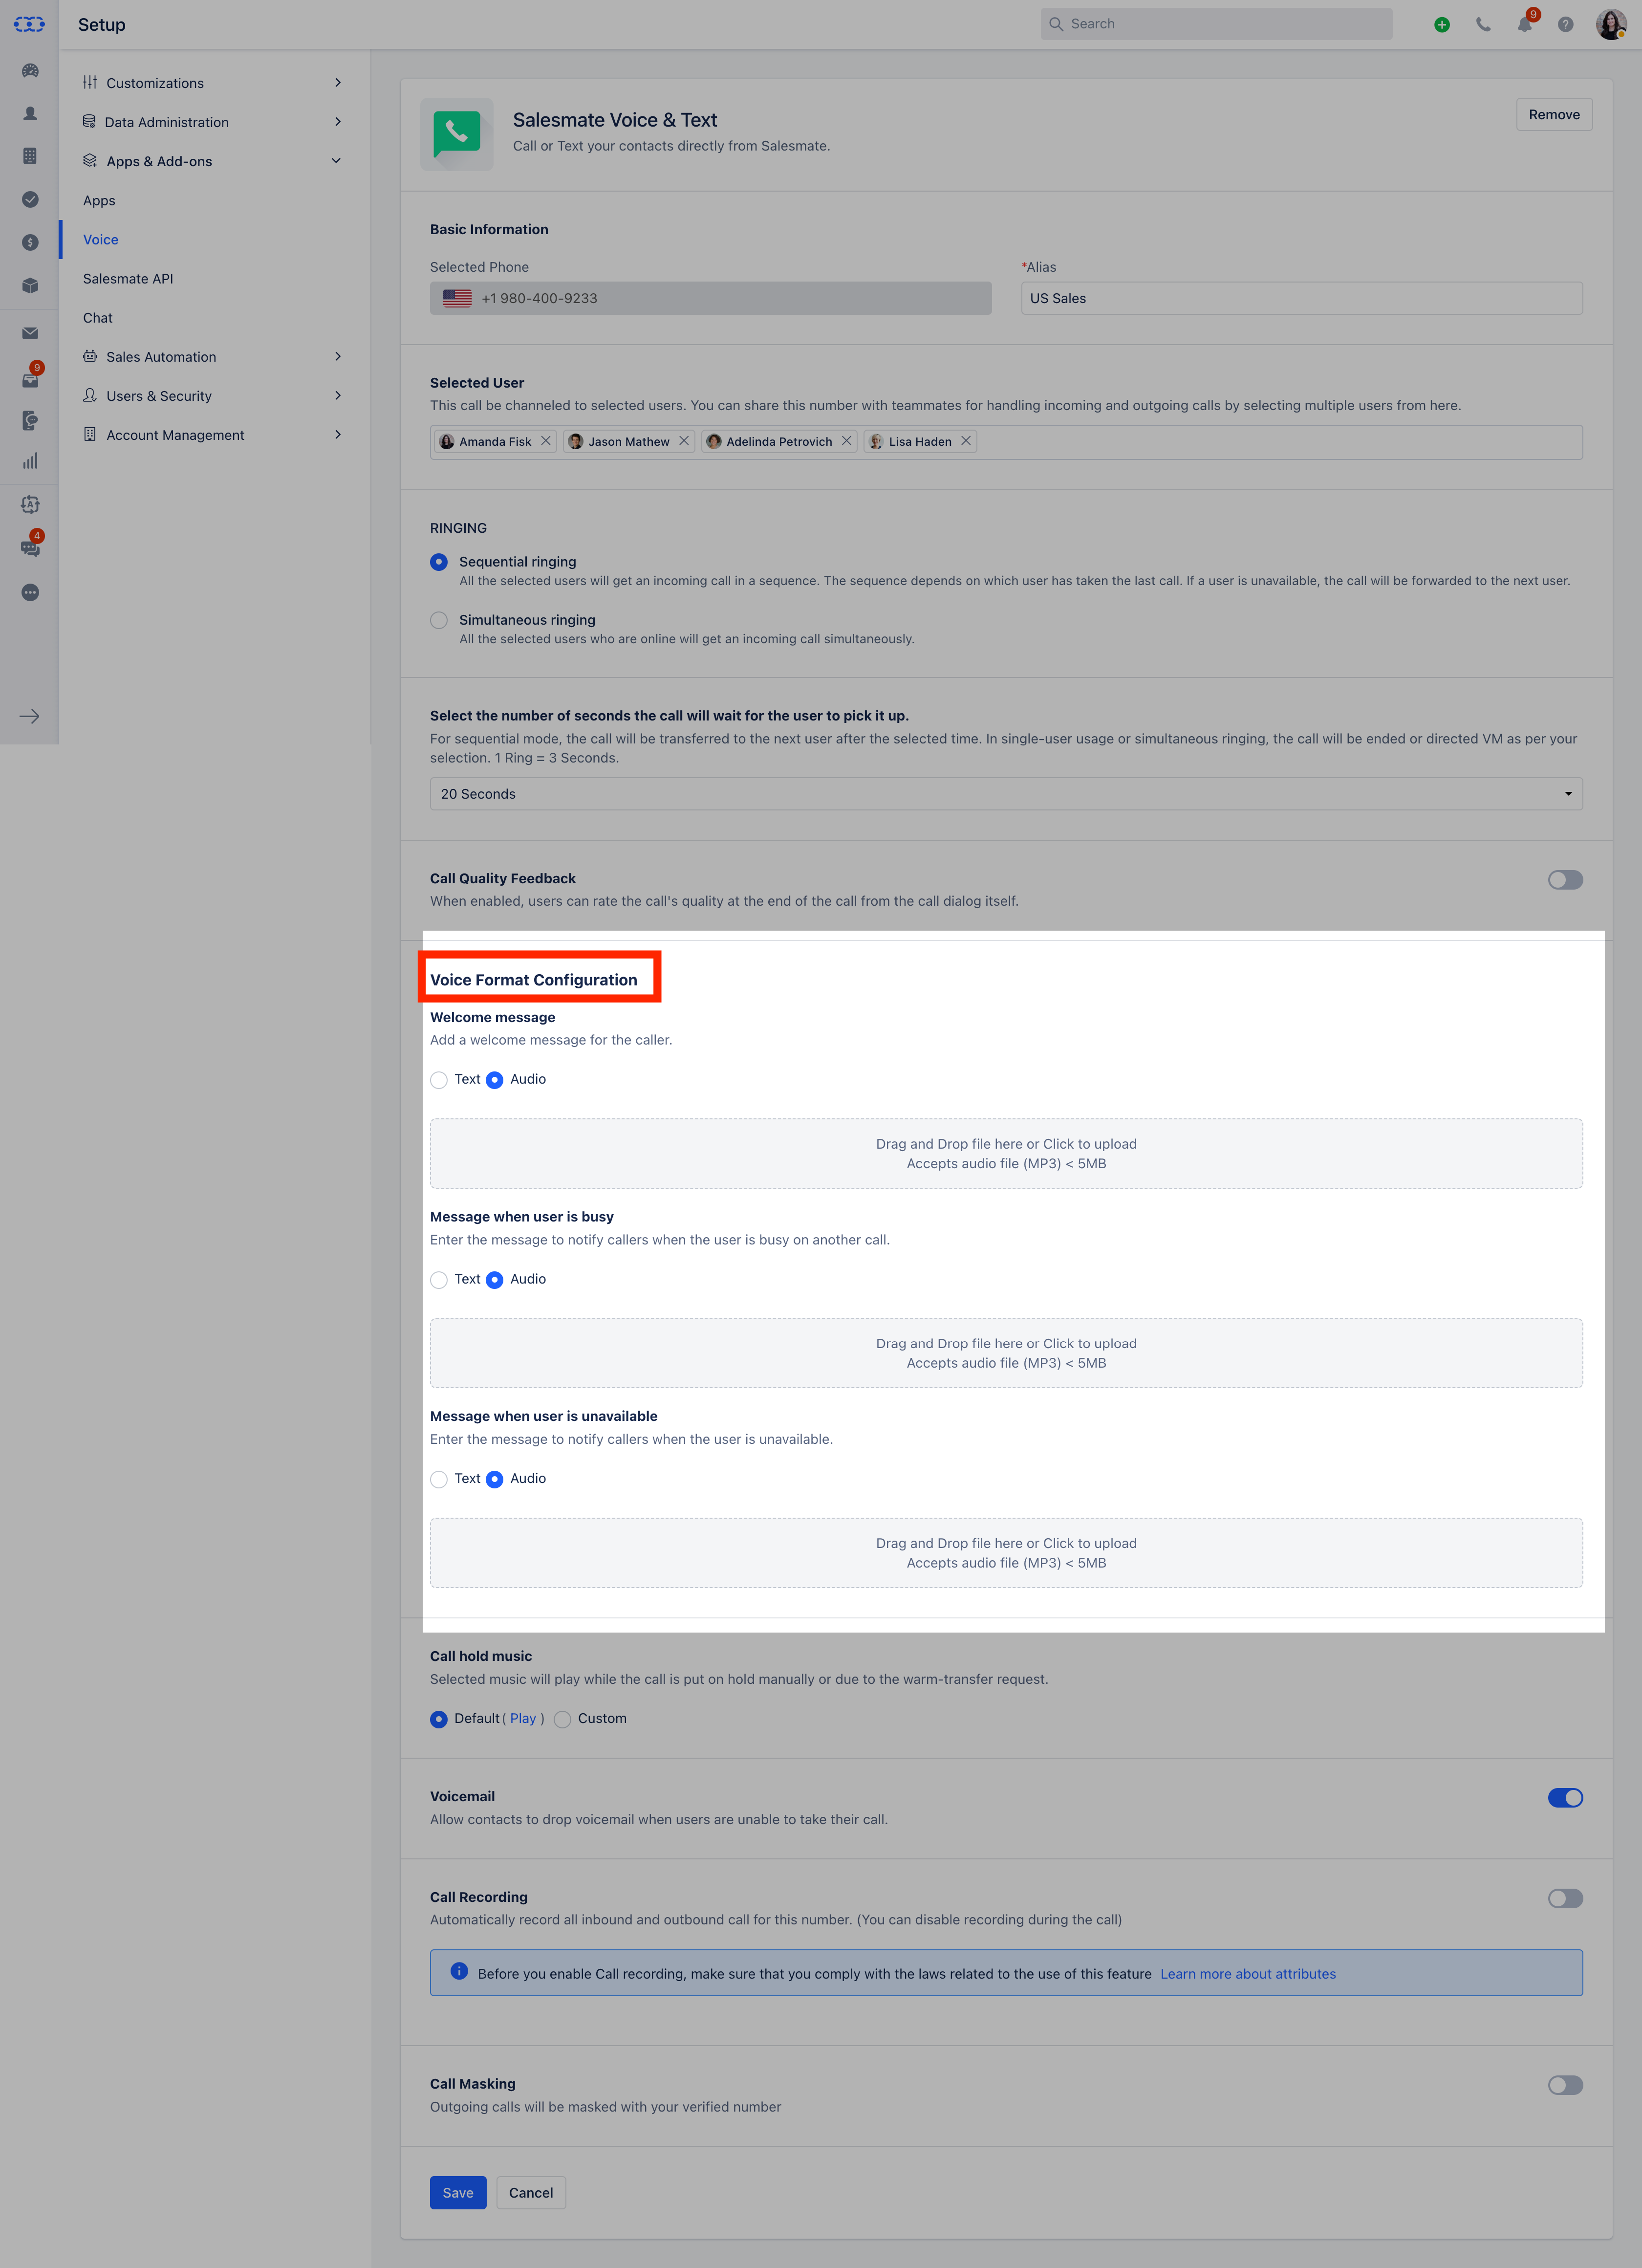Image resolution: width=1642 pixels, height=2268 pixels.
Task: Click the green Salesmate Voice app icon
Action: (457, 134)
